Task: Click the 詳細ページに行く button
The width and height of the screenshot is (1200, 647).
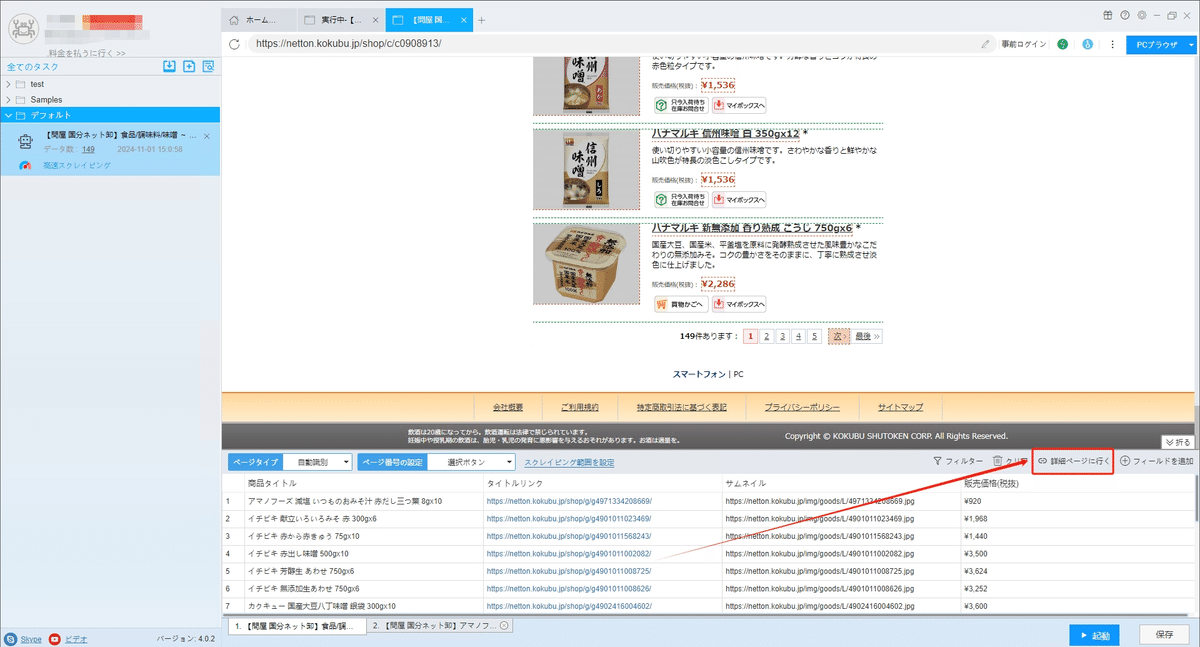Action: point(1073,461)
